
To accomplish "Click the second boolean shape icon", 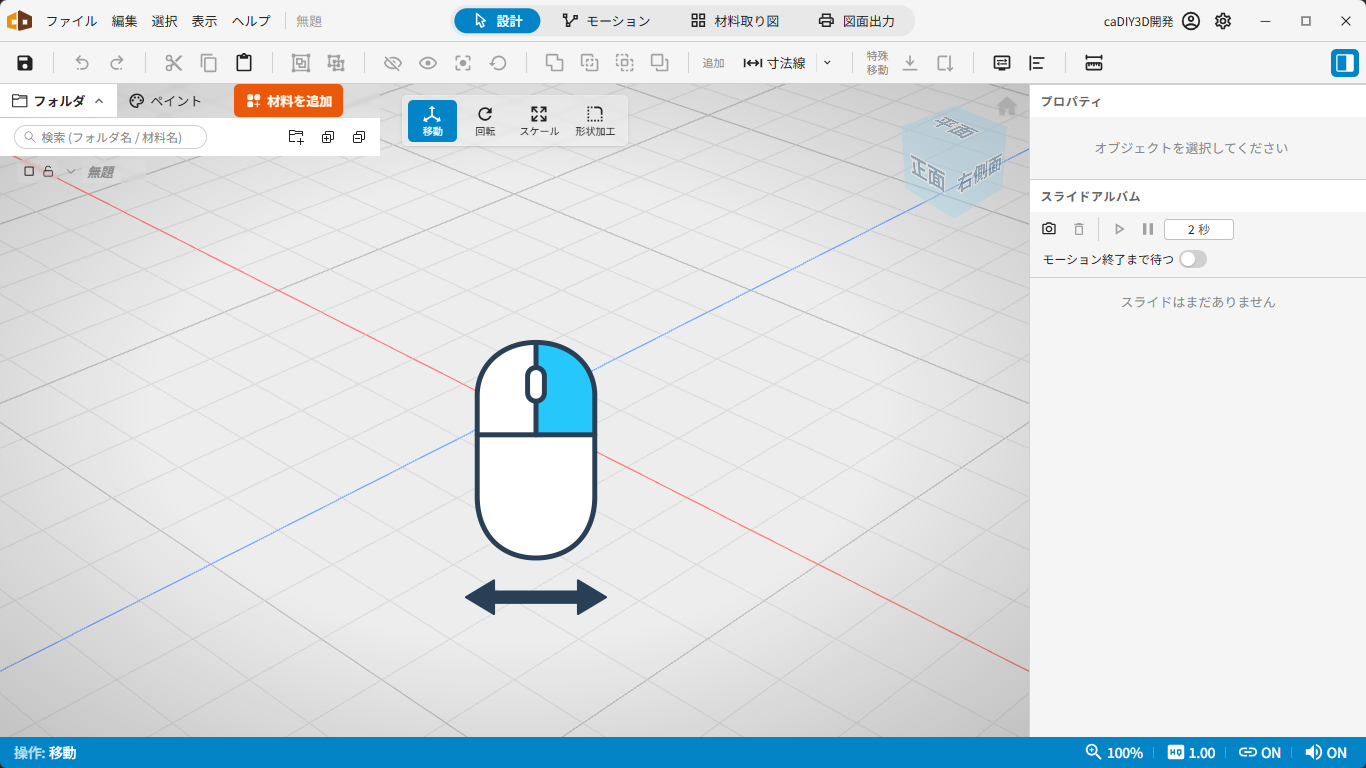I will tap(590, 63).
